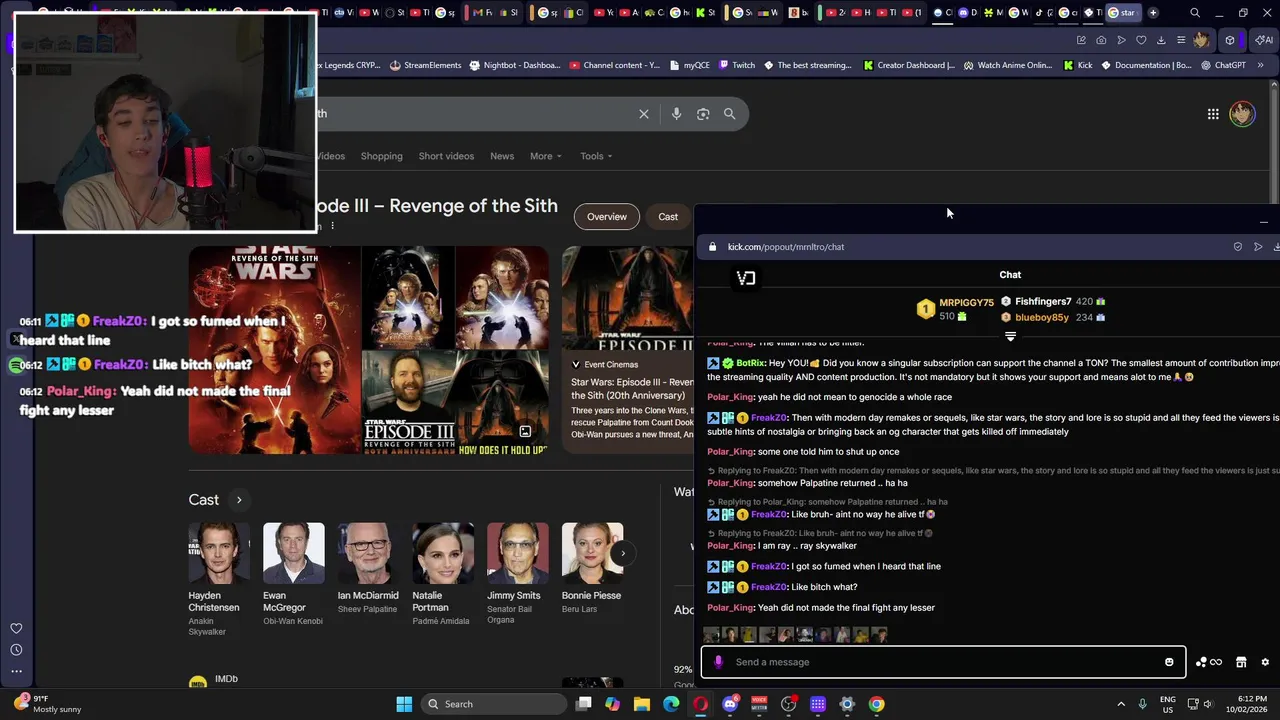
Task: Open the Natalie Portman cast card
Action: coord(442,575)
